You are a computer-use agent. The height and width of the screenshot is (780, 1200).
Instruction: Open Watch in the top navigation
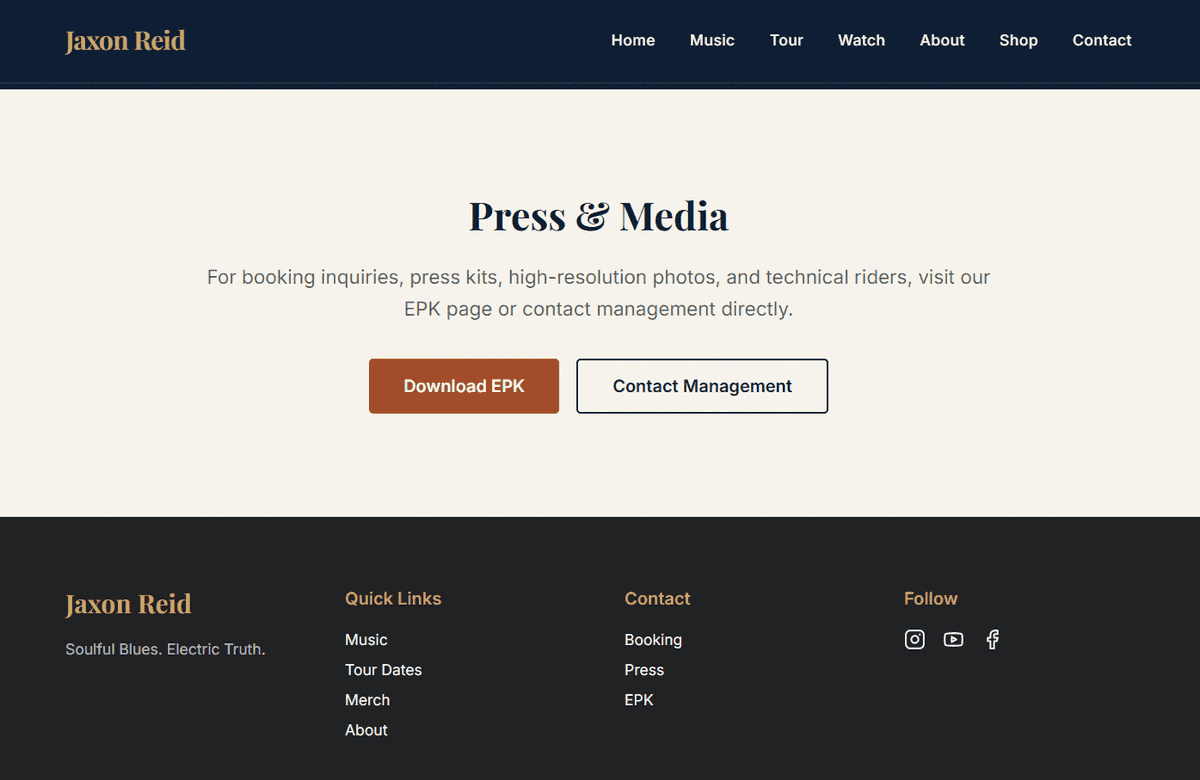(x=861, y=40)
